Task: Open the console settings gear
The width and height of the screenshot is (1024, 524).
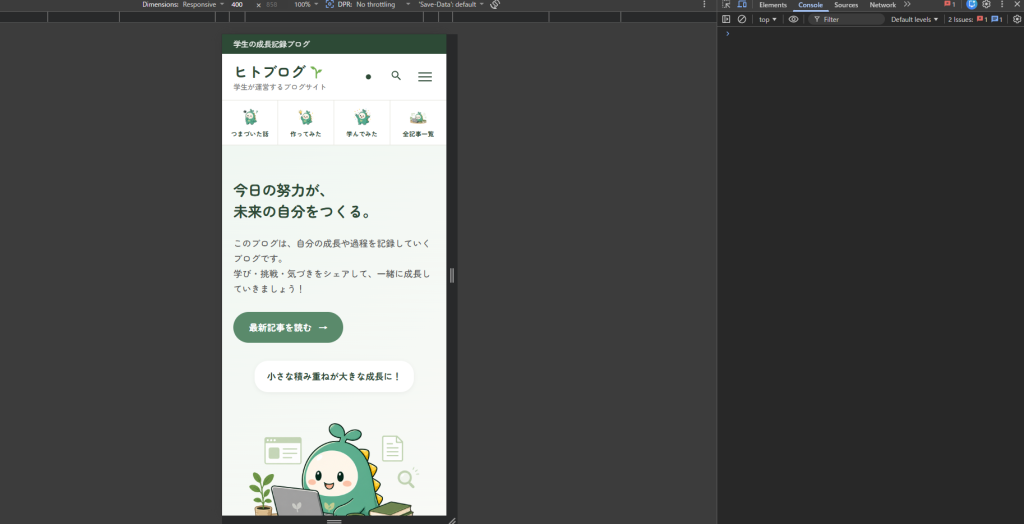Action: pos(1016,20)
